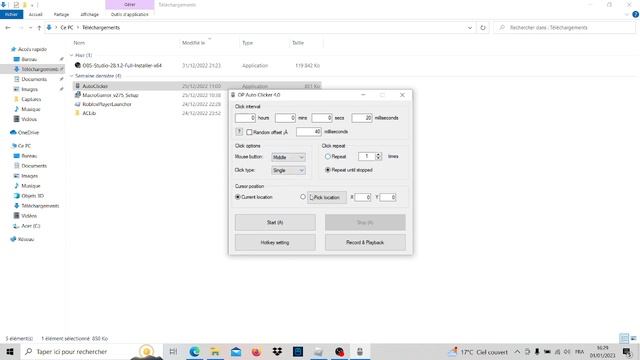This screenshot has width=640, height=360.
Task: Open Microsoft Edge from the taskbar
Action: pos(194,351)
